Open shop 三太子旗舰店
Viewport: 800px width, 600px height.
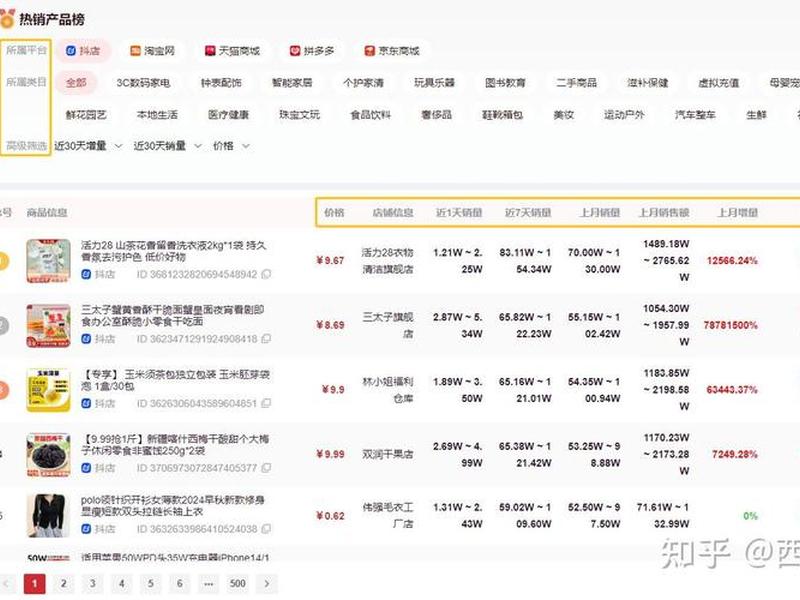click(x=388, y=326)
